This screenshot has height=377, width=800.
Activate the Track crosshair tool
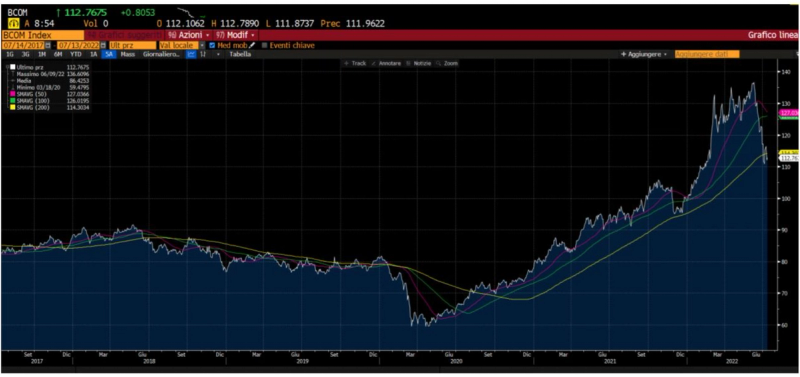355,63
